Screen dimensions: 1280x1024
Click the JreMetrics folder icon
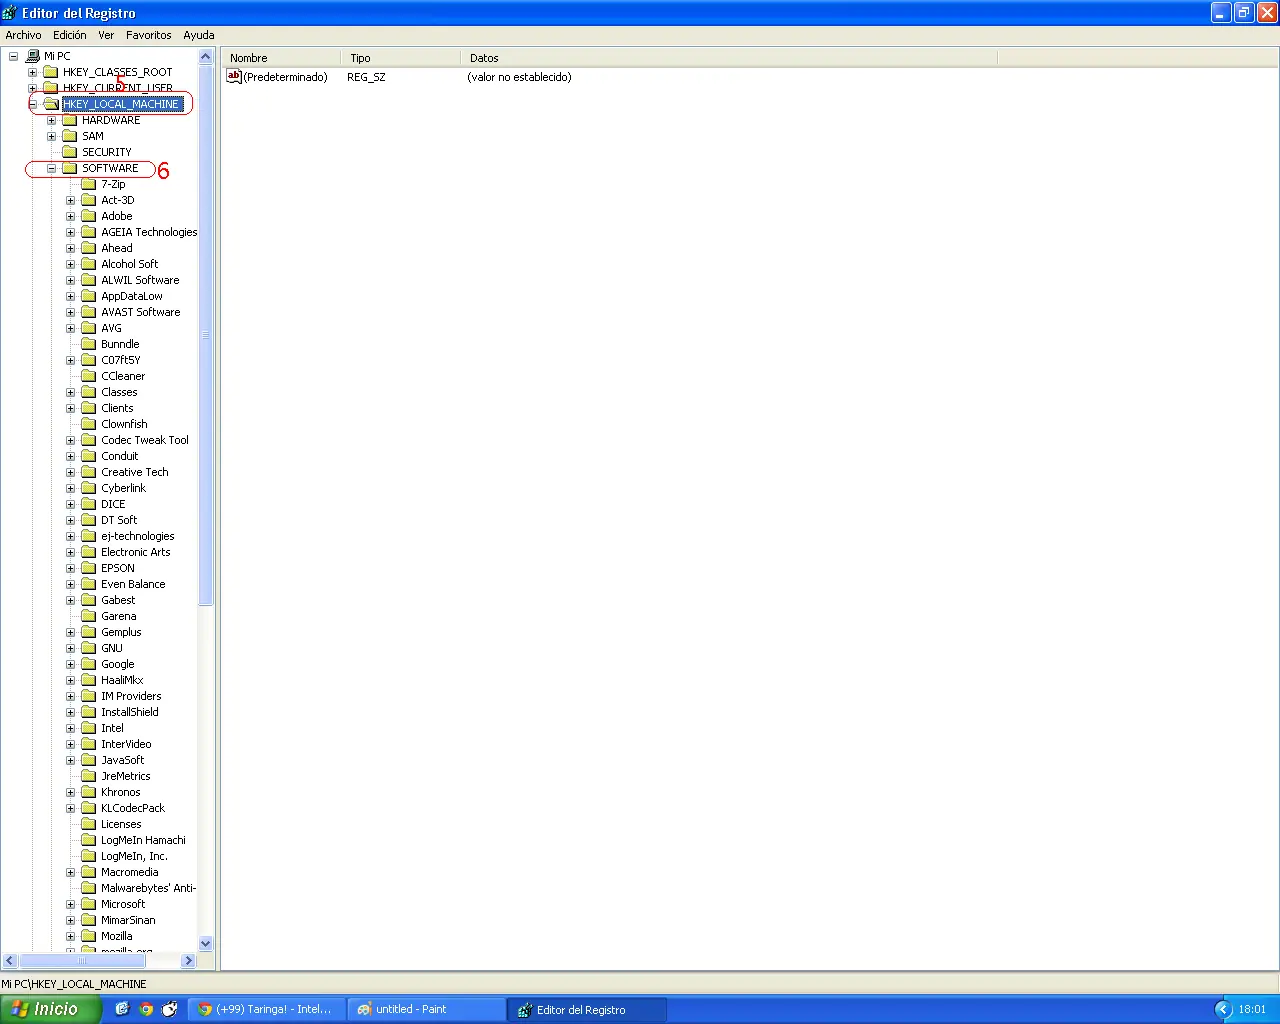coord(89,776)
